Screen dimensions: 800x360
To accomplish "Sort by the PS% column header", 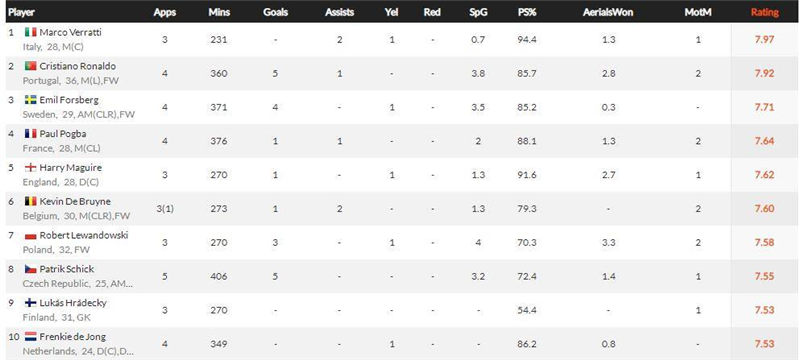I will coord(527,12).
